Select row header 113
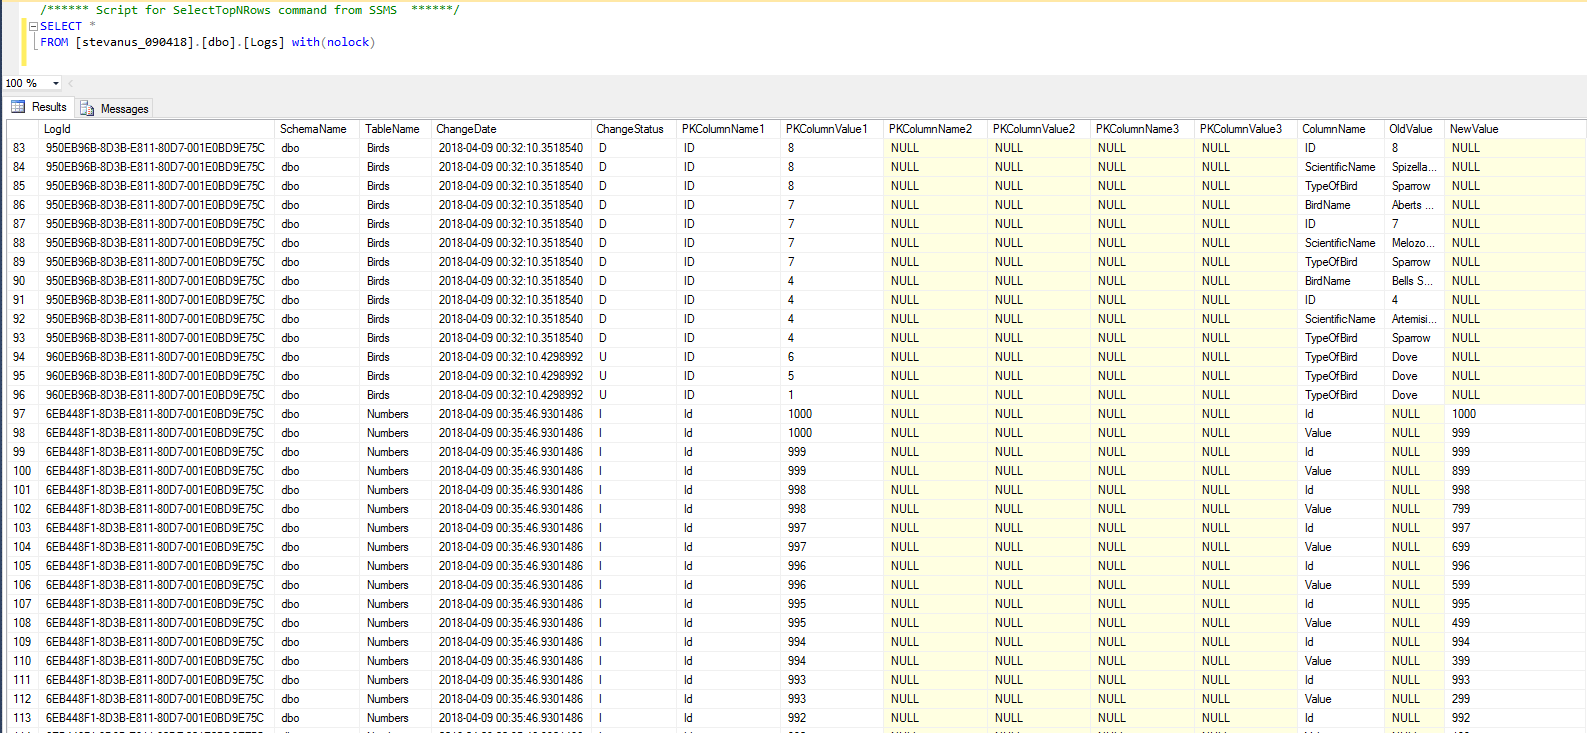Screen dimensions: 1587x733 pyautogui.click(x=22, y=718)
